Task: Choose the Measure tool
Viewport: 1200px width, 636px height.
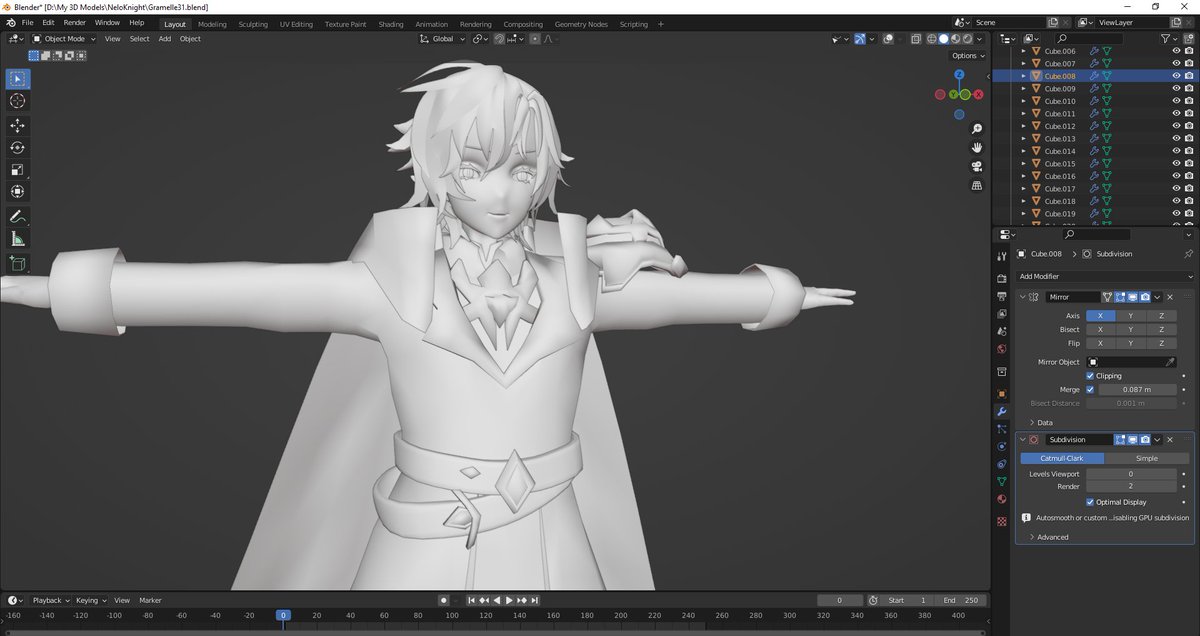Action: (17, 239)
